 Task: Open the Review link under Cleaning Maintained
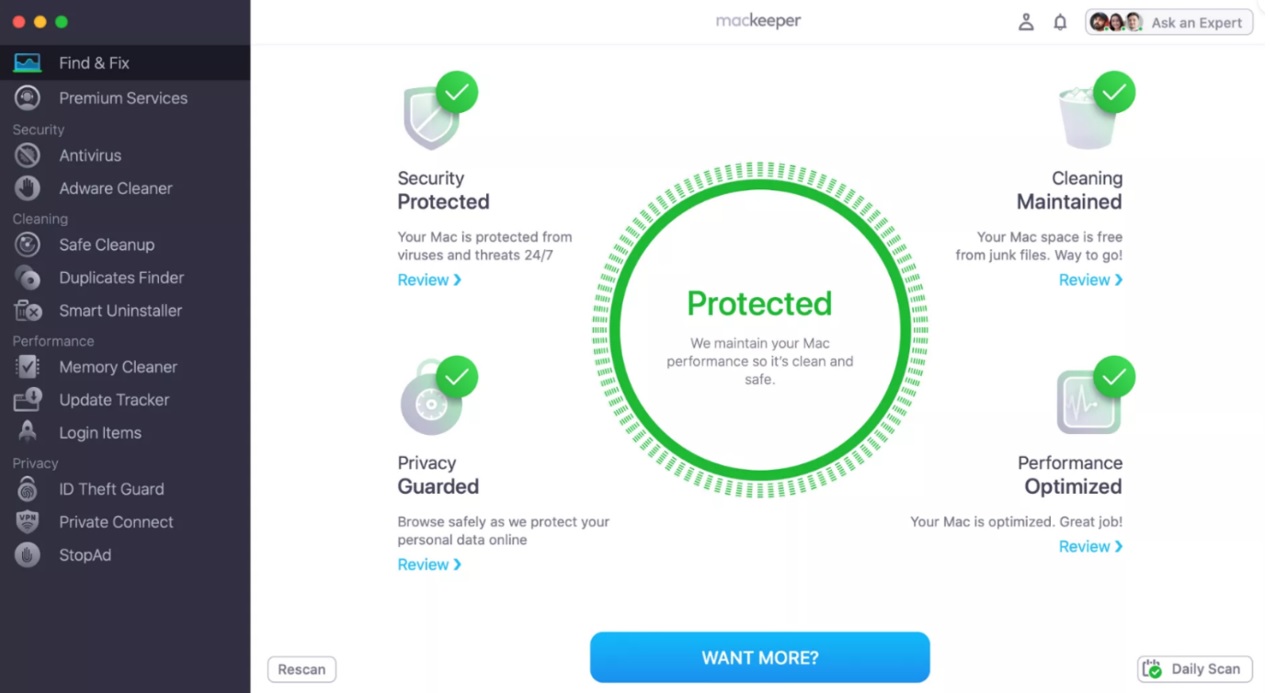(x=1090, y=280)
